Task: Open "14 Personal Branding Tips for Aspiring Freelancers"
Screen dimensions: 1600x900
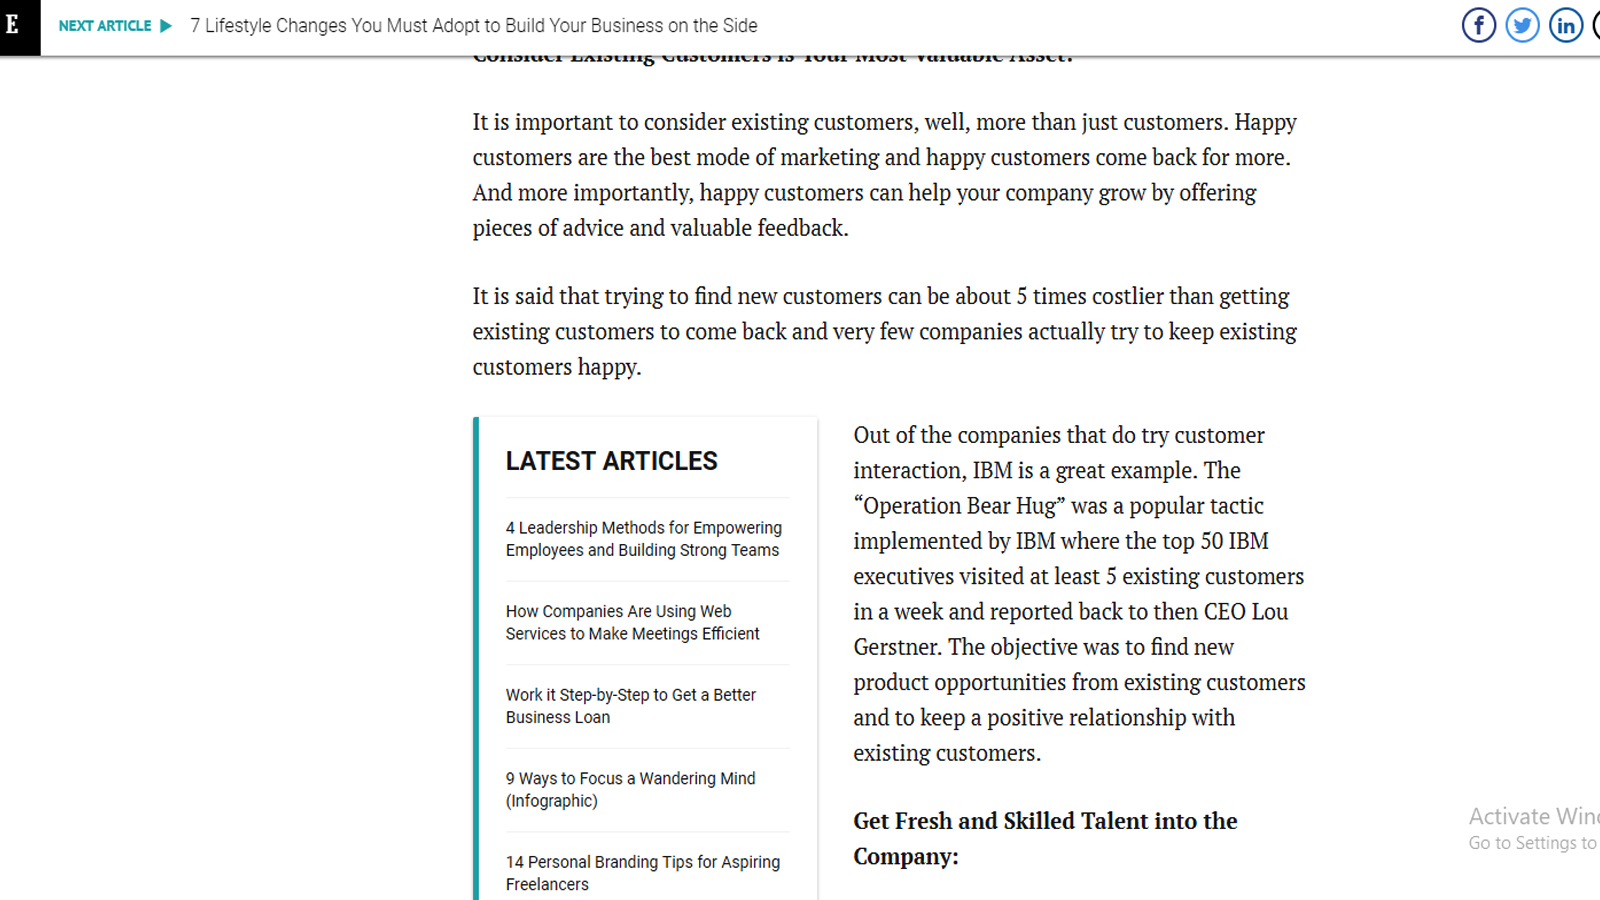Action: [642, 873]
